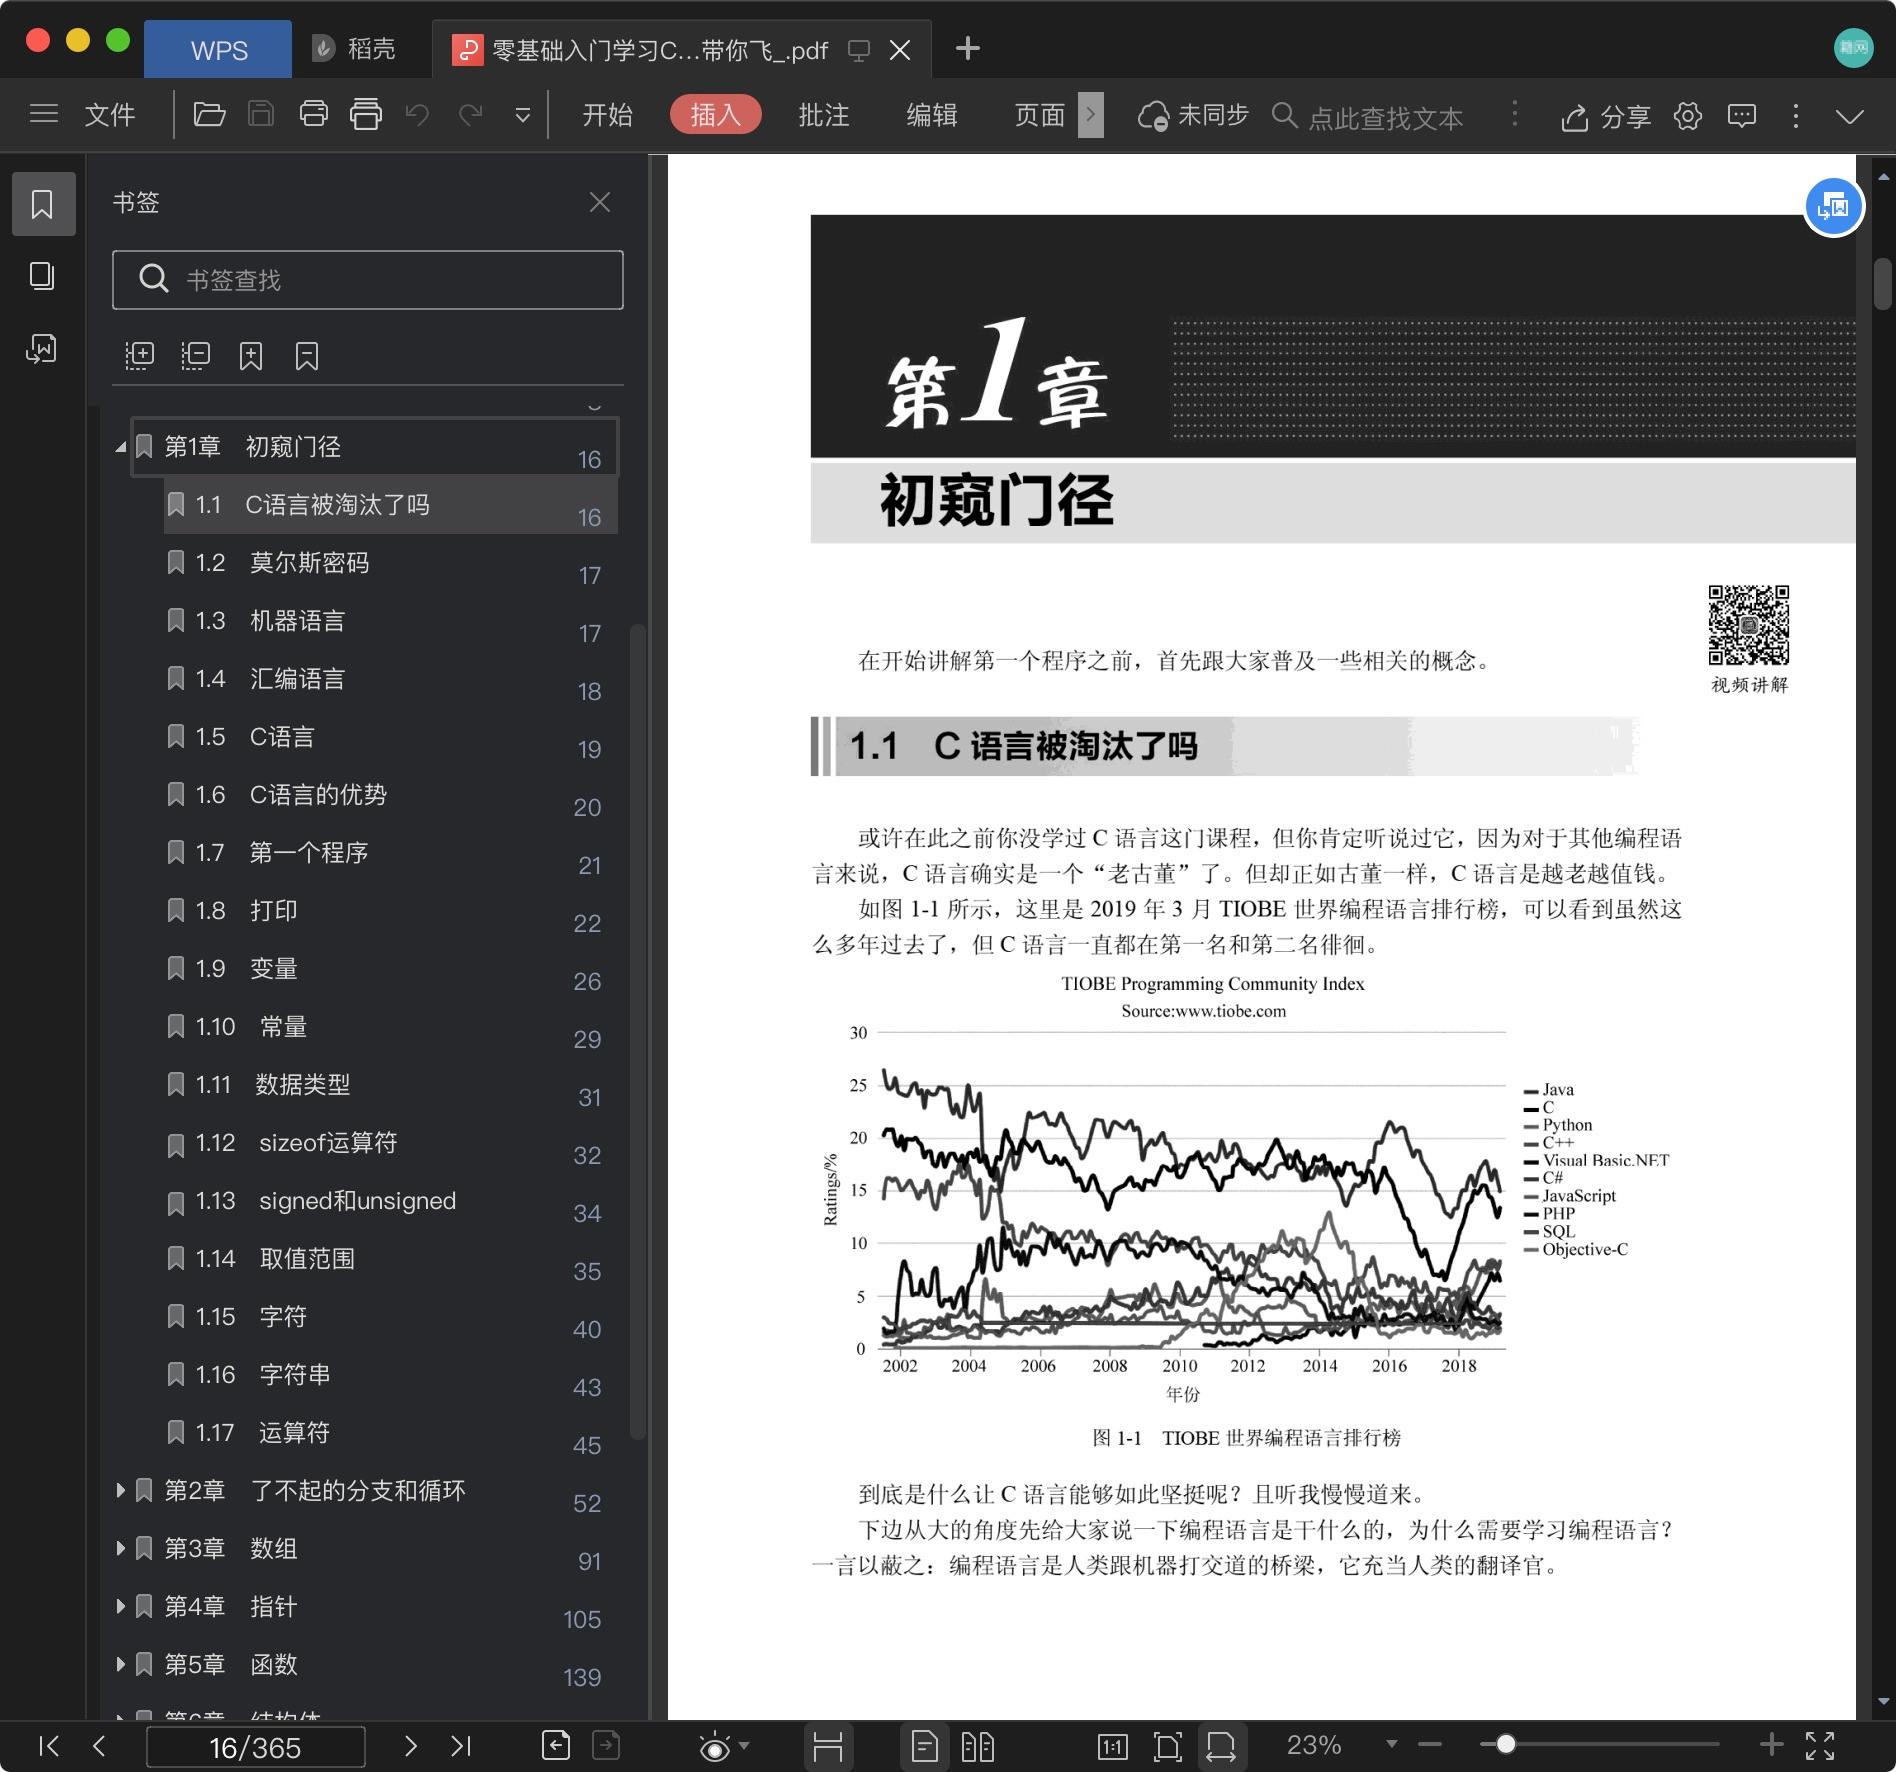Viewport: 1896px width, 1772px height.
Task: Open the 文件 menu
Action: coord(109,115)
